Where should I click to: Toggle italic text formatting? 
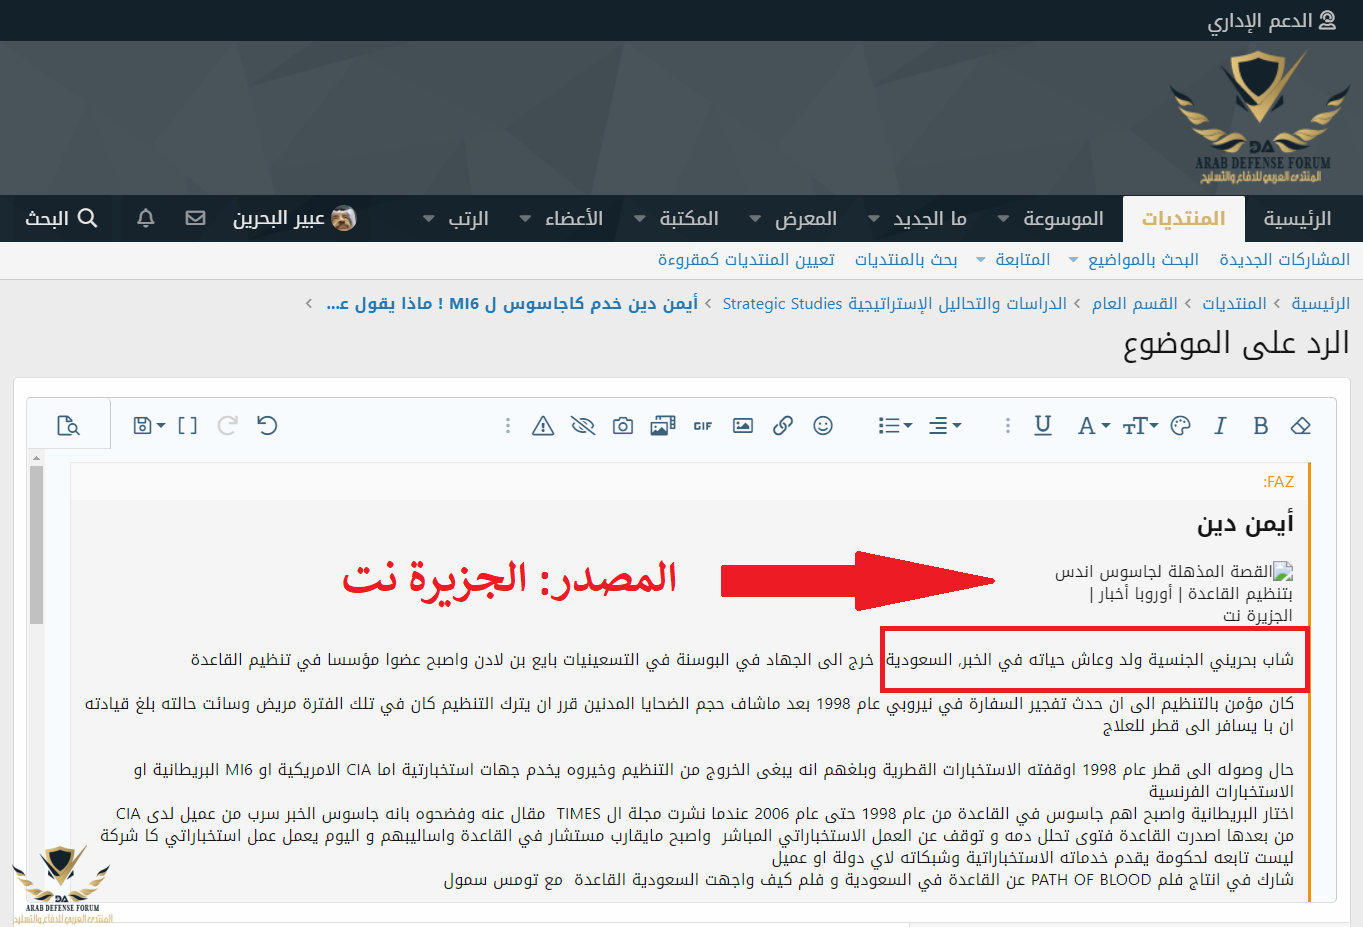pos(1220,426)
